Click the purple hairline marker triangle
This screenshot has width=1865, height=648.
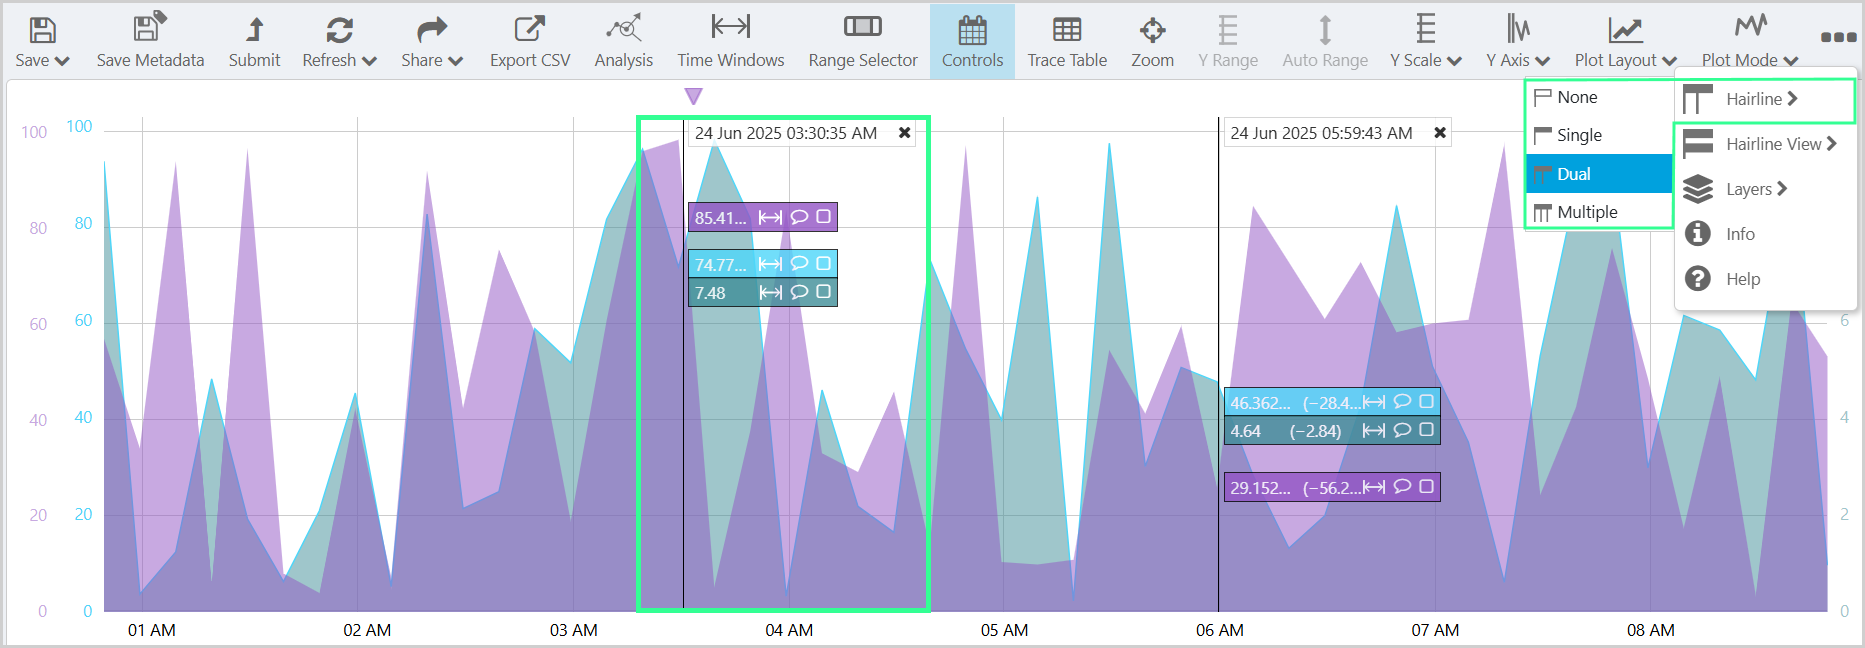pyautogui.click(x=693, y=96)
